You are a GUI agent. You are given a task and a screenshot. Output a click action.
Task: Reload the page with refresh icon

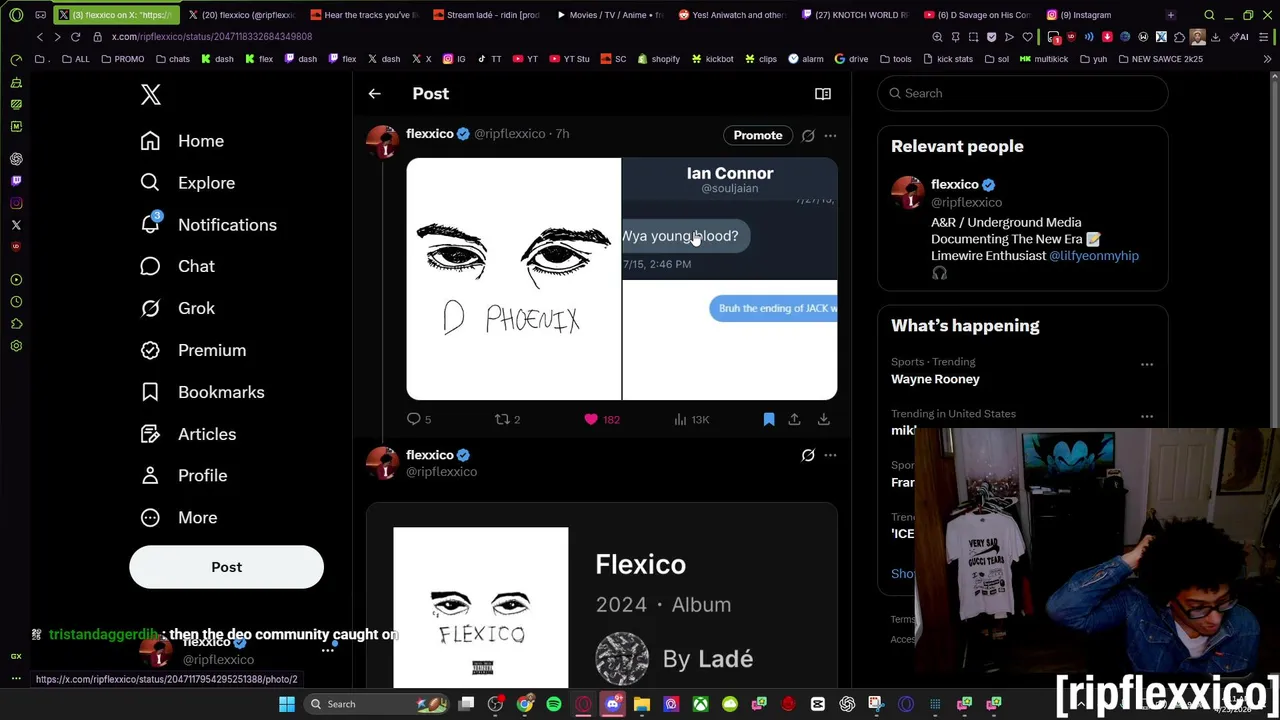(75, 37)
